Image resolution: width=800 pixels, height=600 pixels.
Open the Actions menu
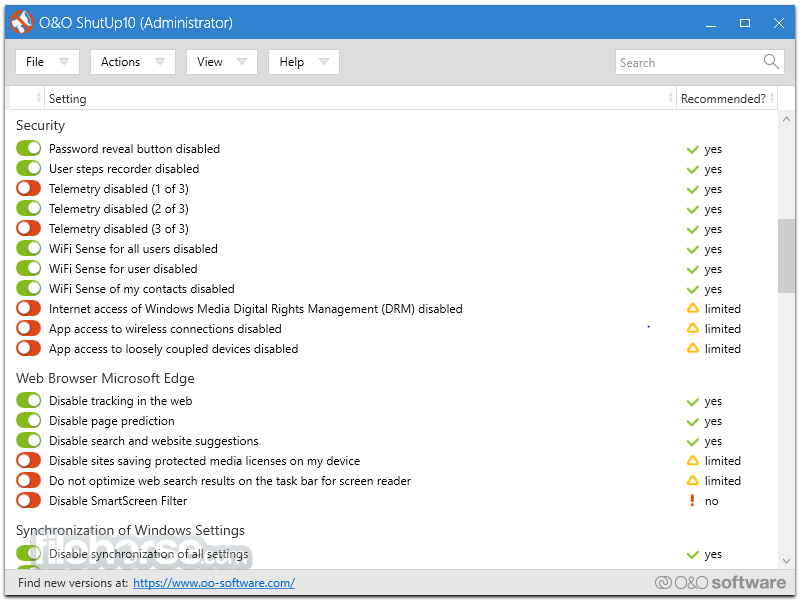pyautogui.click(x=133, y=62)
